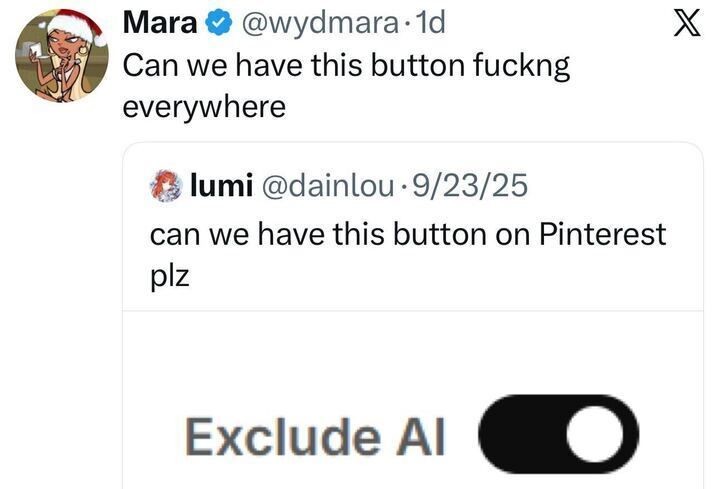Viewport: 719px width, 489px height.
Task: Click the word everywhere in Mara's post
Action: click(x=203, y=105)
